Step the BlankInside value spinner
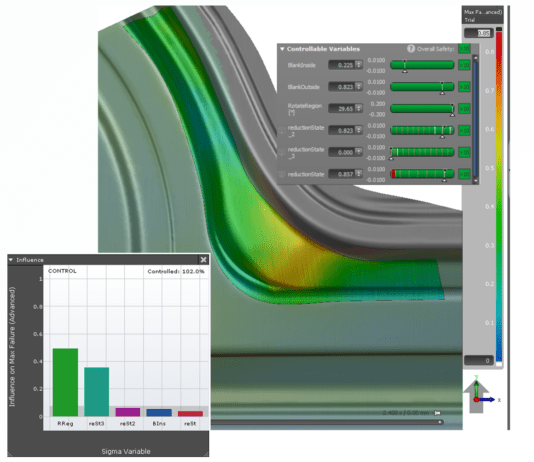Screen dimensions: 534x462 (359, 65)
